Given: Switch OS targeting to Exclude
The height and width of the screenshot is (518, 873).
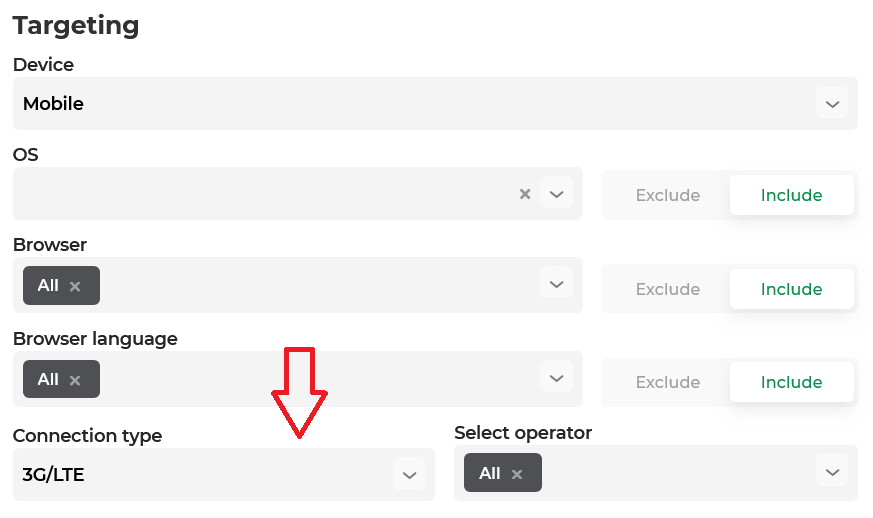Looking at the screenshot, I should 668,195.
